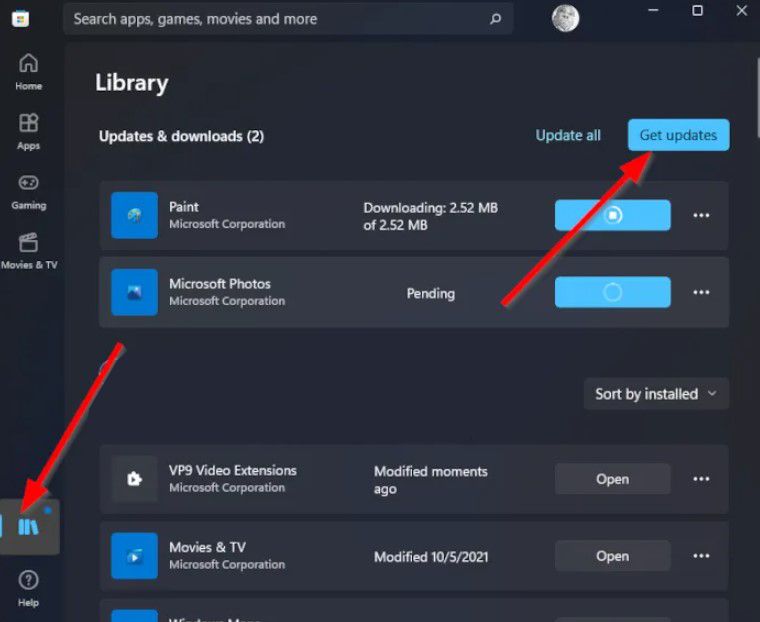Click the vertical scrollbar
760x622 pixels.
click(x=757, y=97)
